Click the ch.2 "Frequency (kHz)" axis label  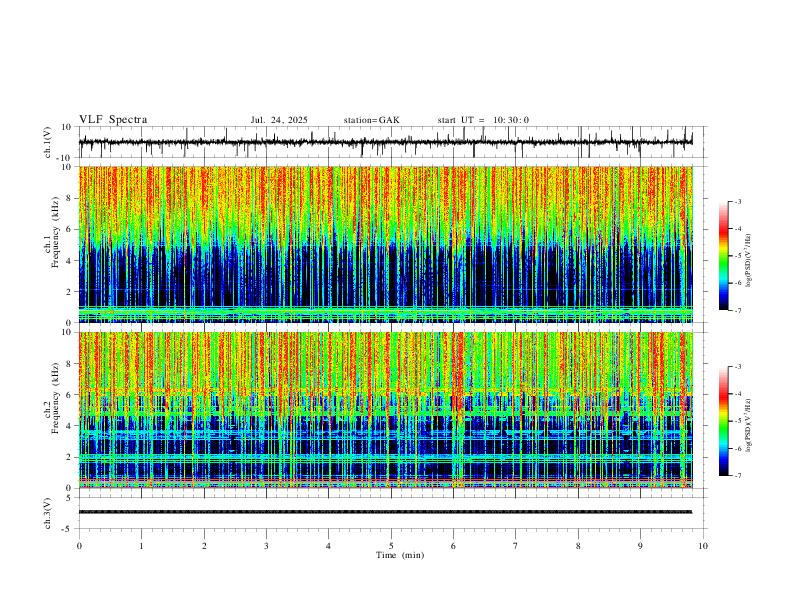(x=55, y=397)
